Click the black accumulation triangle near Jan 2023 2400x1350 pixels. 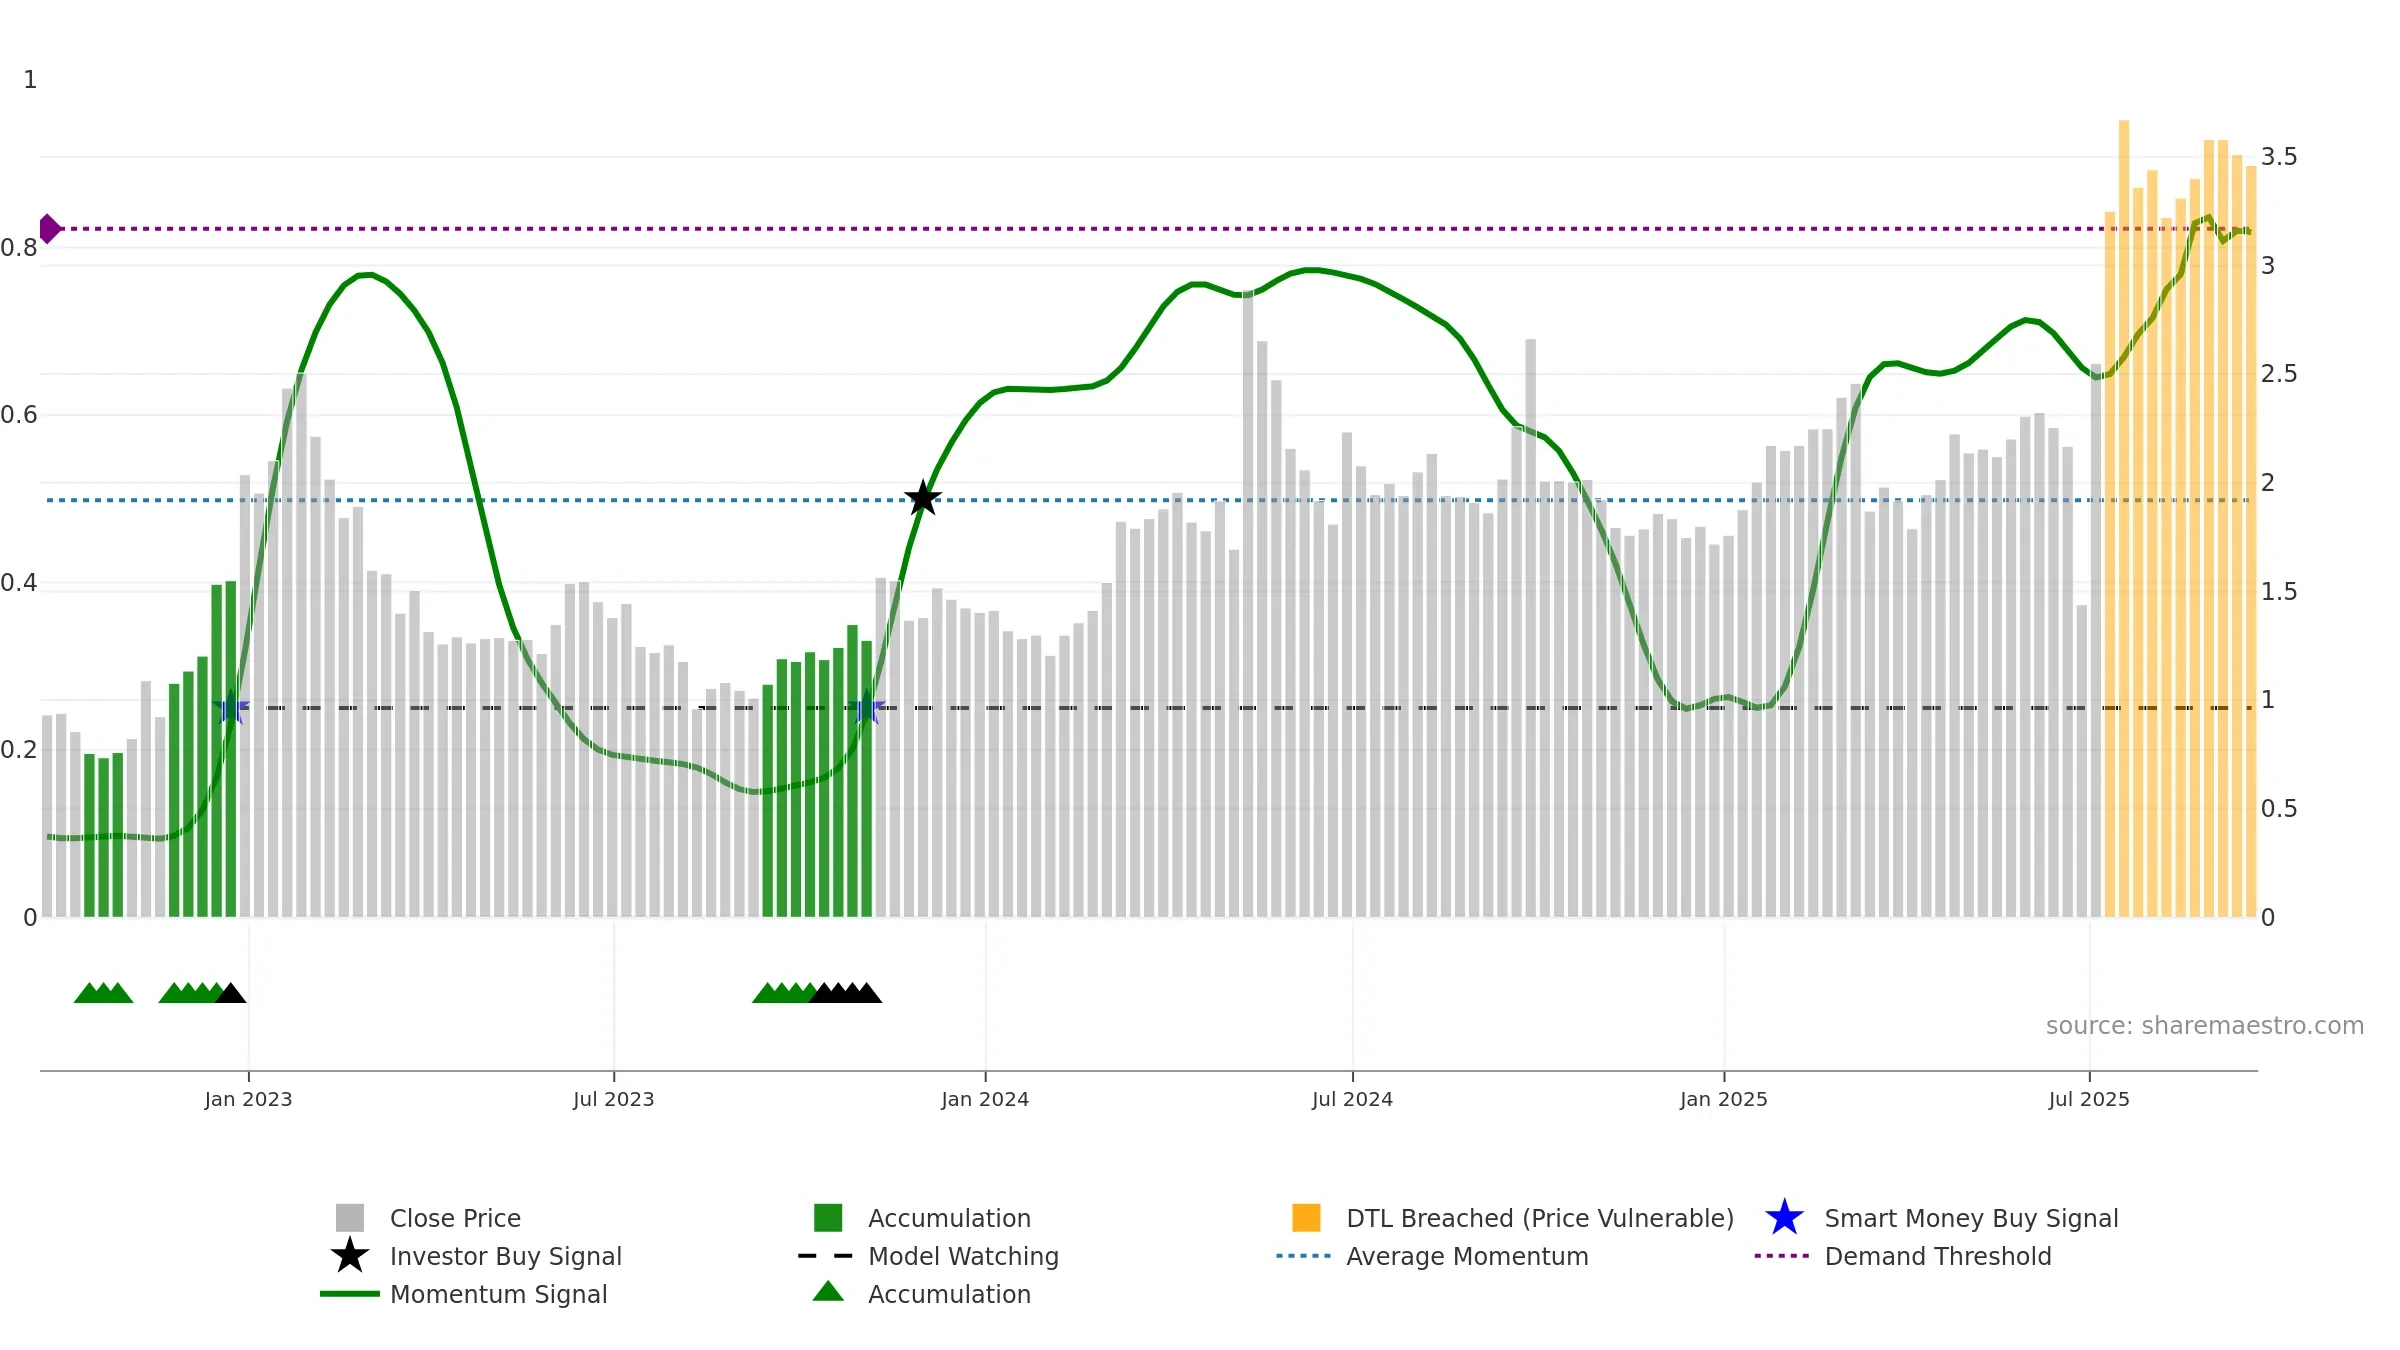pyautogui.click(x=231, y=993)
